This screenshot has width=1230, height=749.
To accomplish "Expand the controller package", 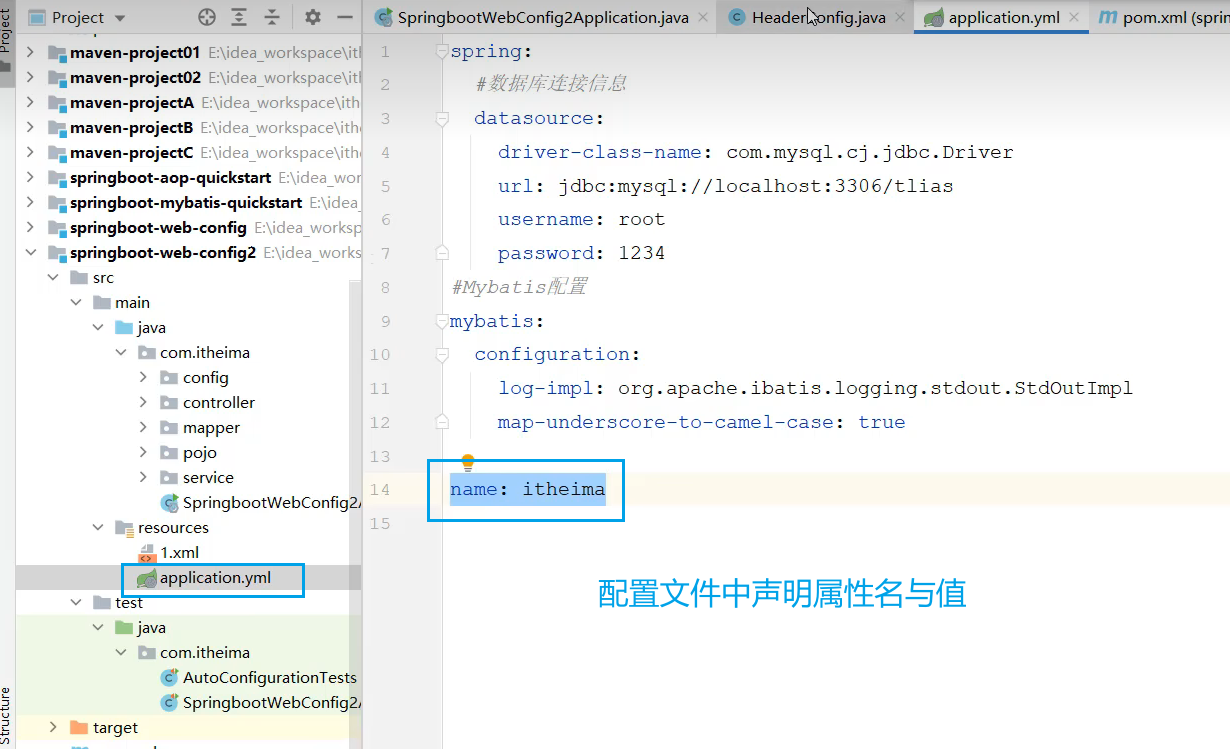I will click(144, 403).
